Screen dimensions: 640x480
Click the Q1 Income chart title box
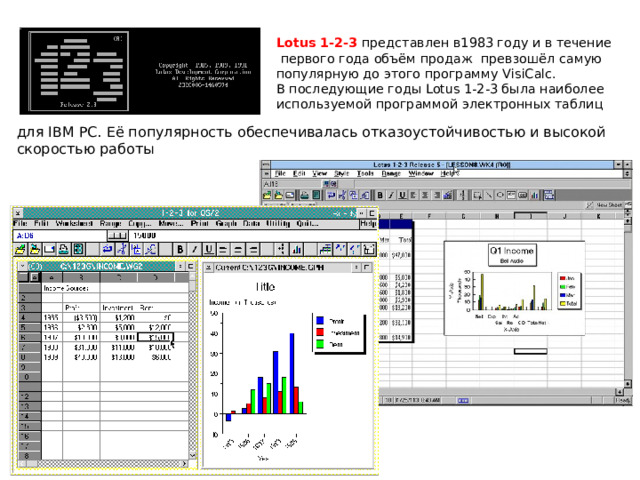(x=512, y=255)
